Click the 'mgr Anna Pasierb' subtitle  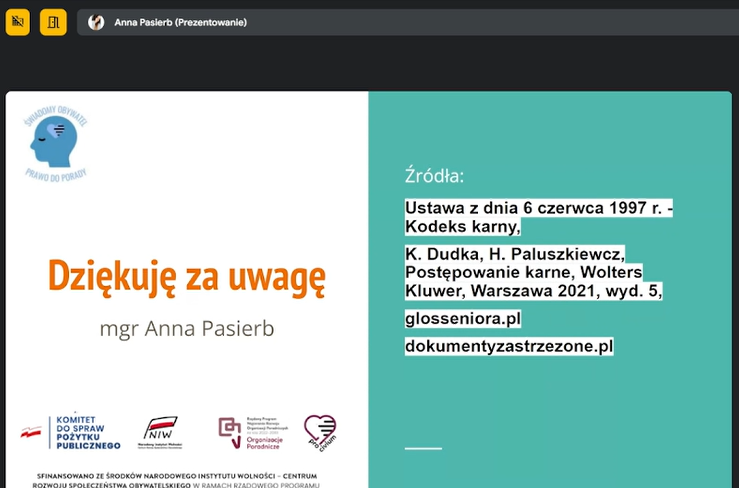(186, 327)
